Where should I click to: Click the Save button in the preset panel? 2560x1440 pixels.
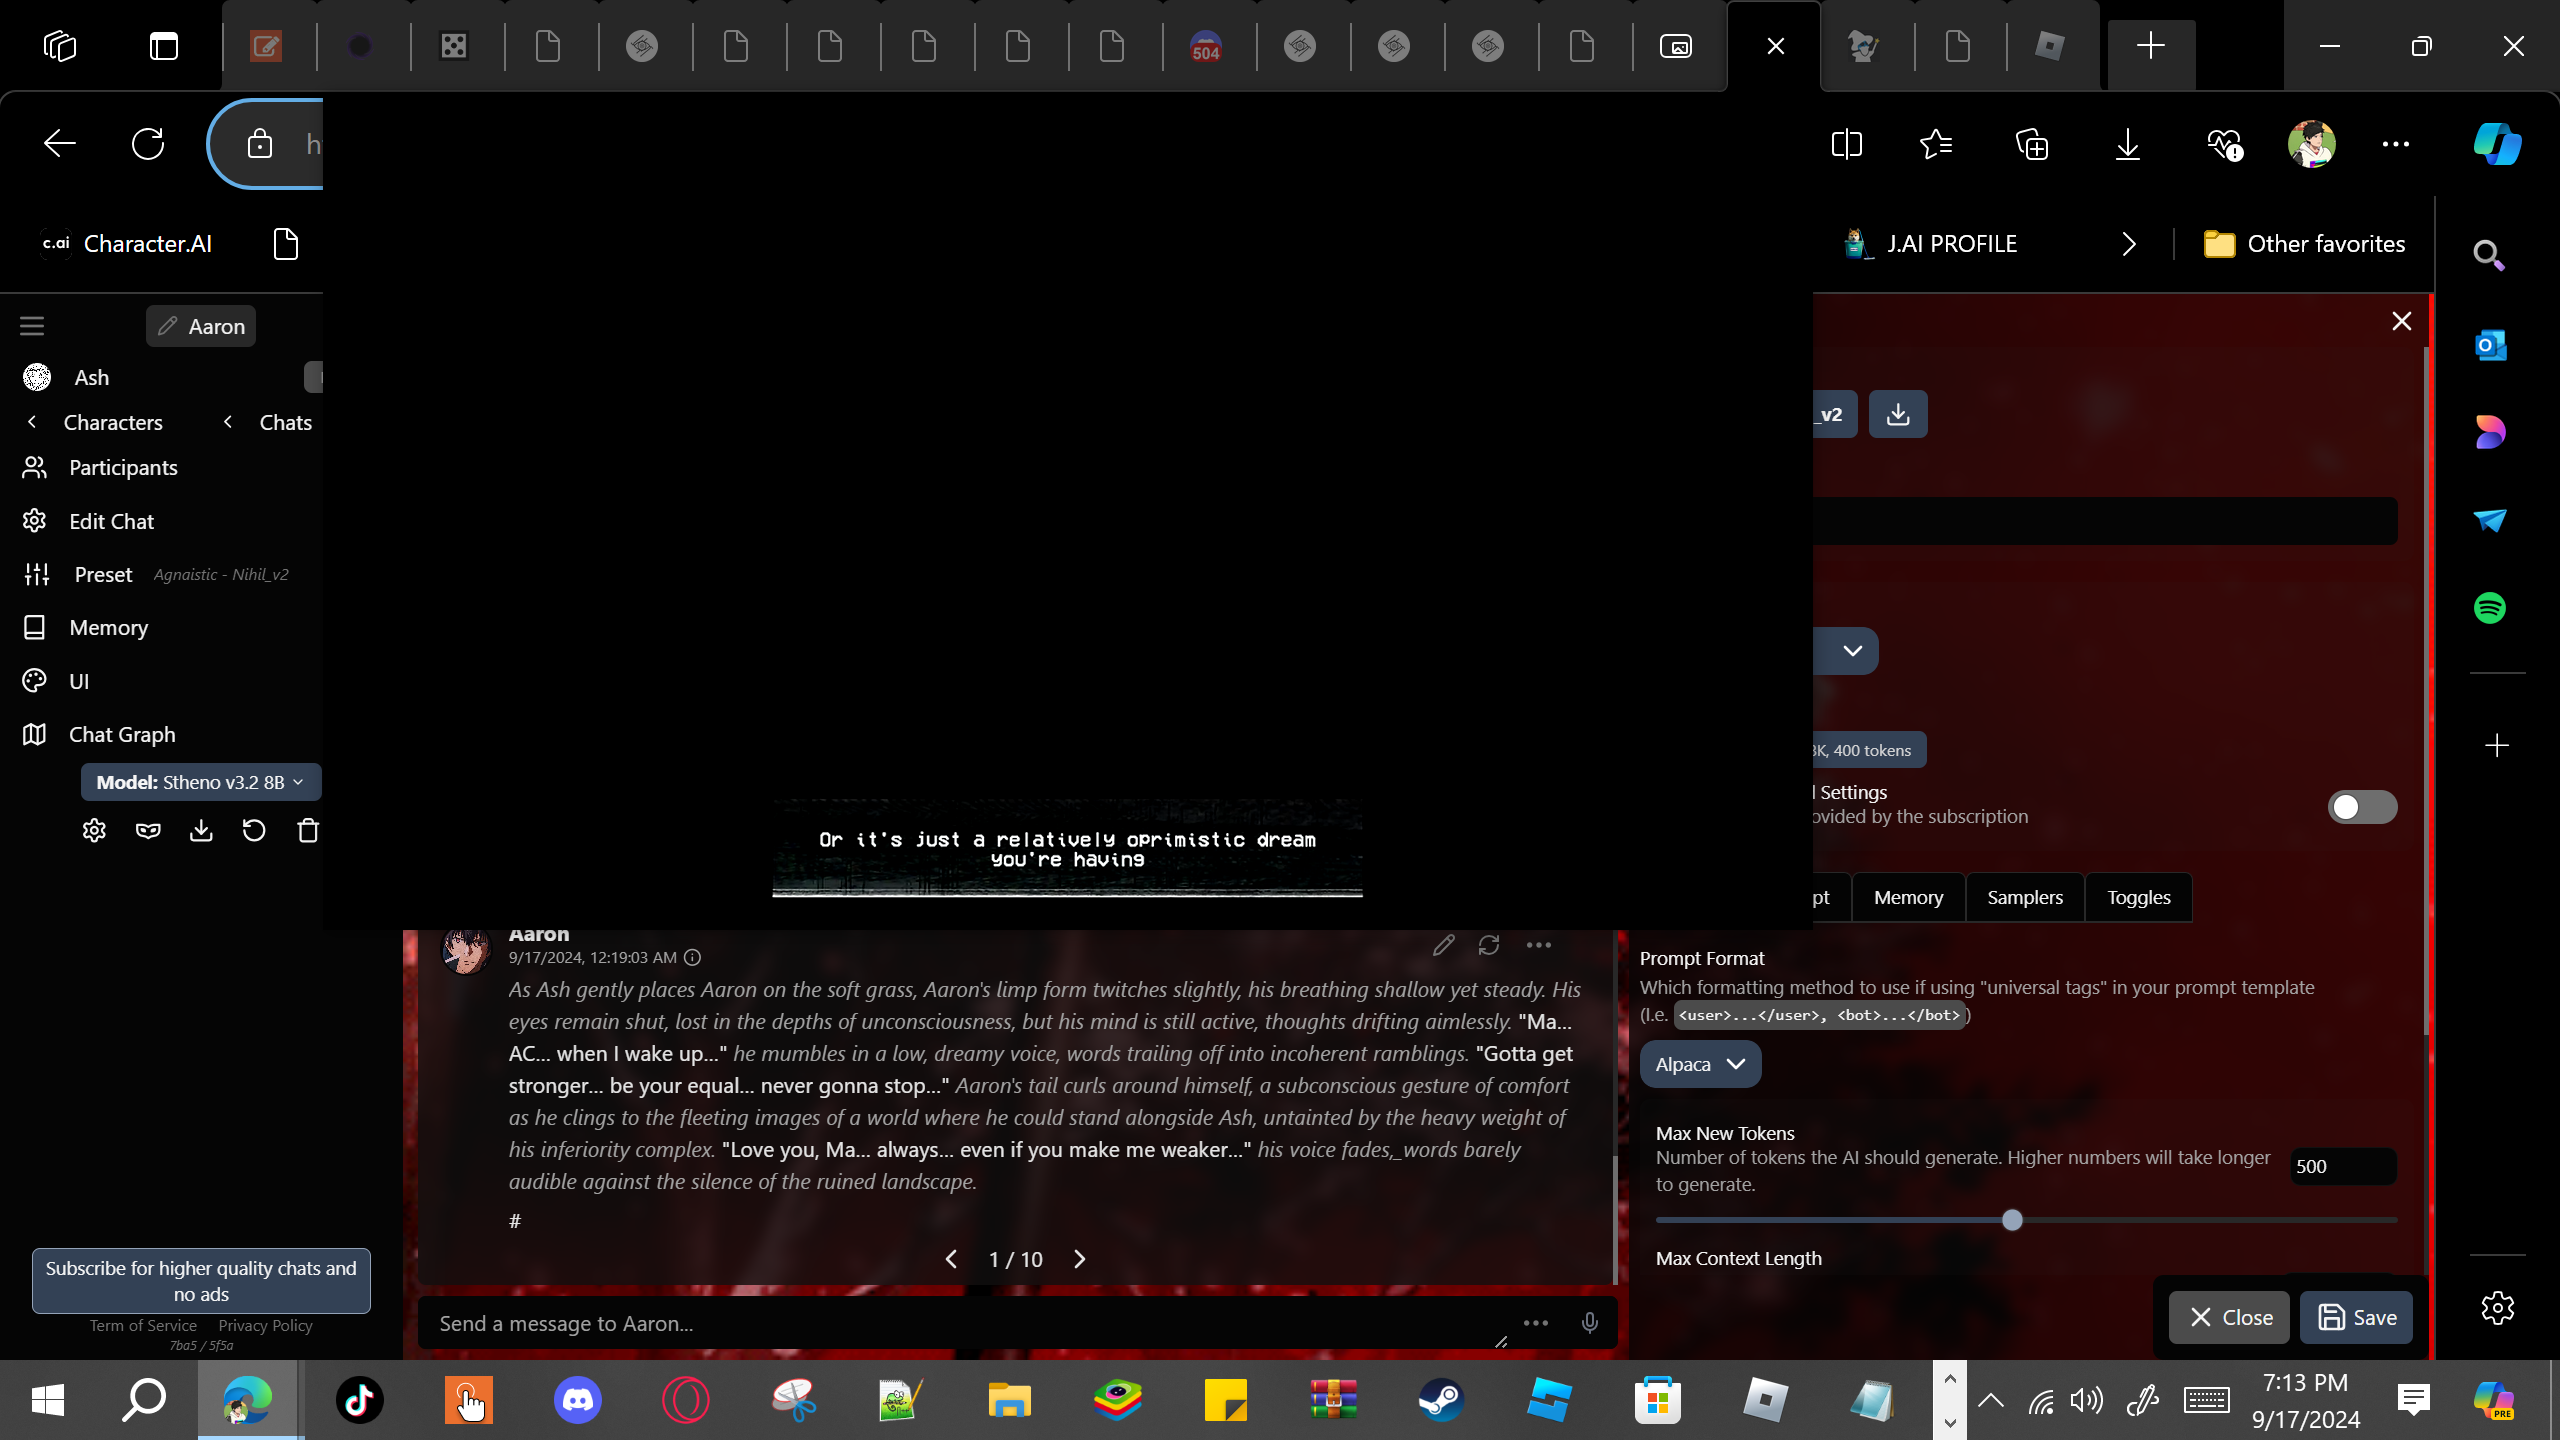[x=2356, y=1317]
